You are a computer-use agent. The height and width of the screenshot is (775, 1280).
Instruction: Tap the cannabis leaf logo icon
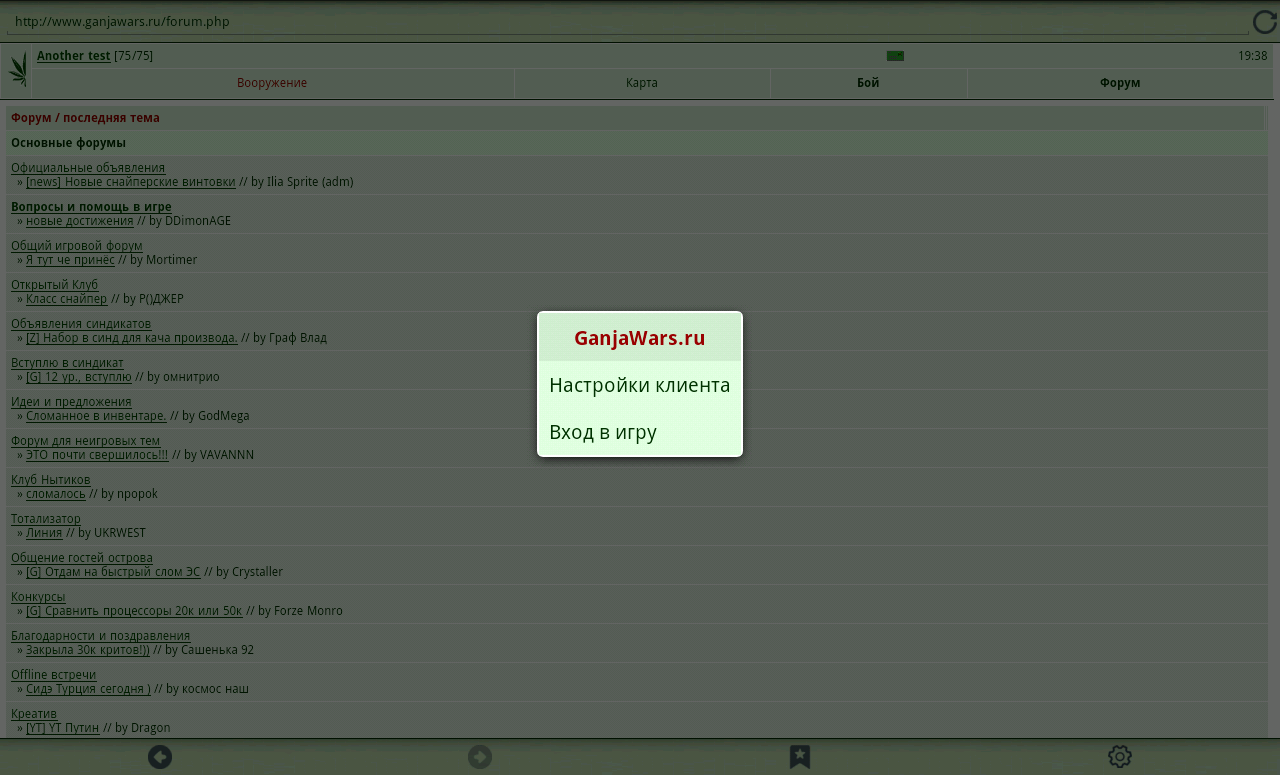pos(18,70)
